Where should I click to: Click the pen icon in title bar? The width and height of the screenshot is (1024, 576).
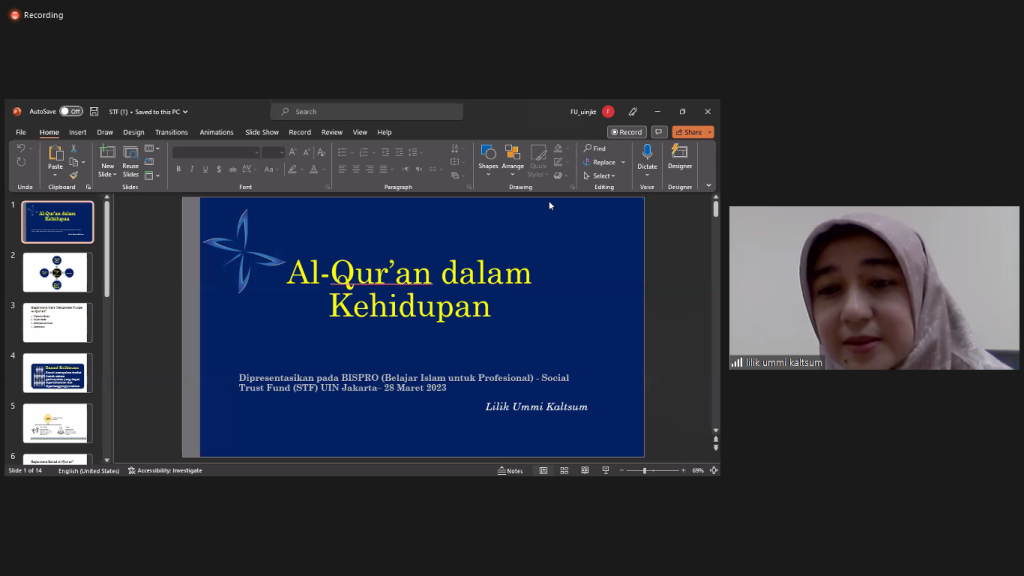pyautogui.click(x=633, y=112)
